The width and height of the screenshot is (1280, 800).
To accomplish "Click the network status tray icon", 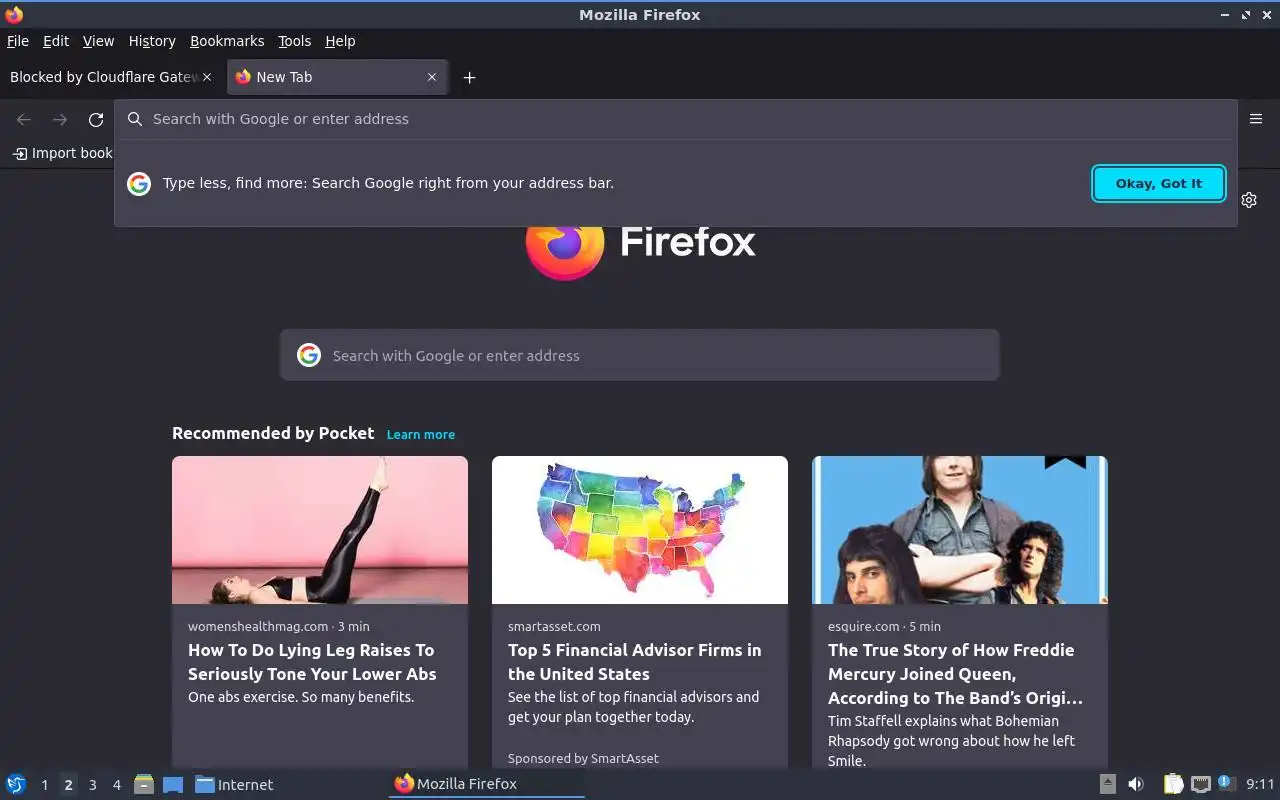I will [1201, 784].
